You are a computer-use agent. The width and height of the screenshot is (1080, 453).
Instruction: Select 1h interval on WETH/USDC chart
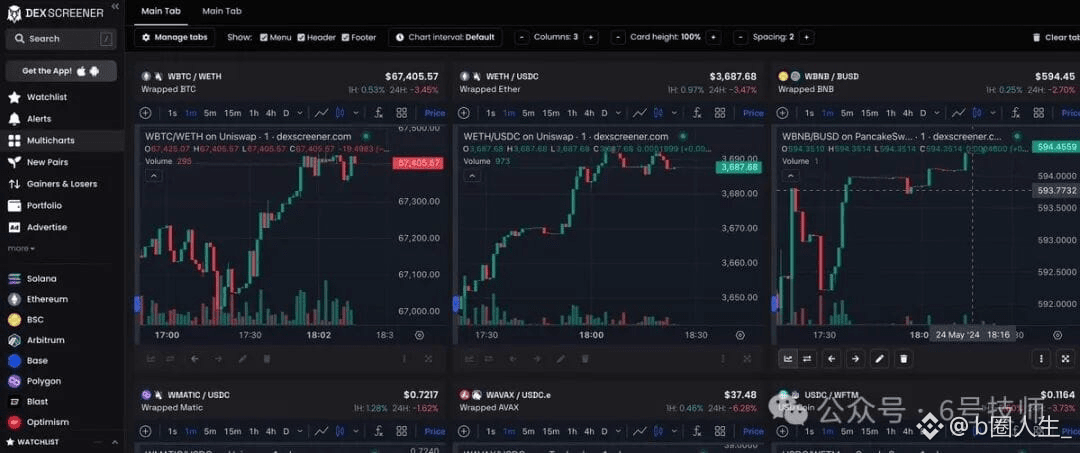(572, 113)
